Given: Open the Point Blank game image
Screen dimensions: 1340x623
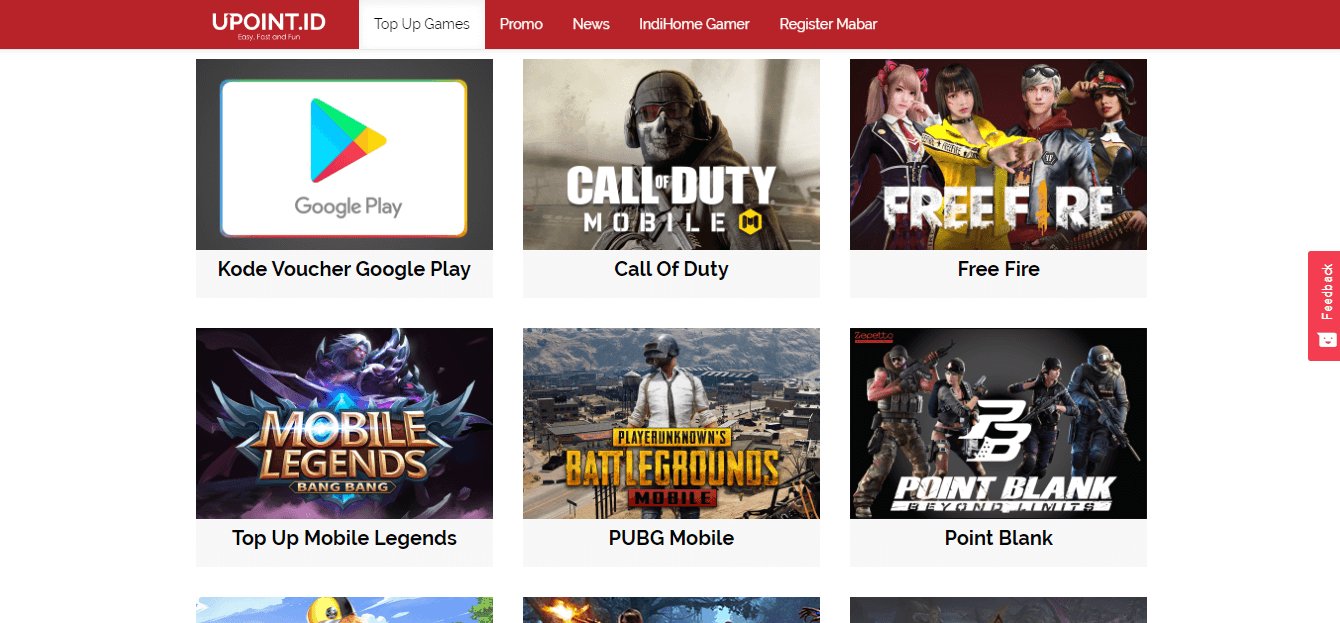Looking at the screenshot, I should 998,423.
